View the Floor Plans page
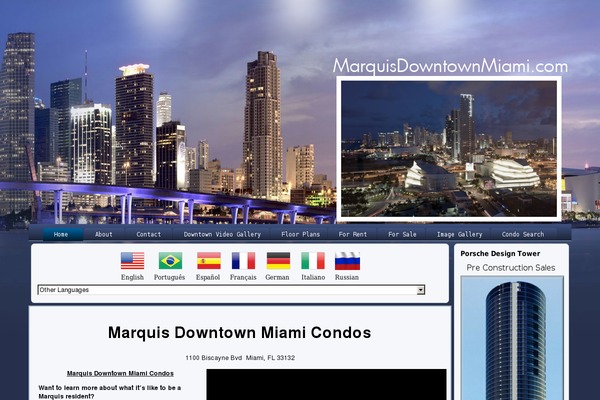Viewport: 600px width, 400px height. coord(300,234)
